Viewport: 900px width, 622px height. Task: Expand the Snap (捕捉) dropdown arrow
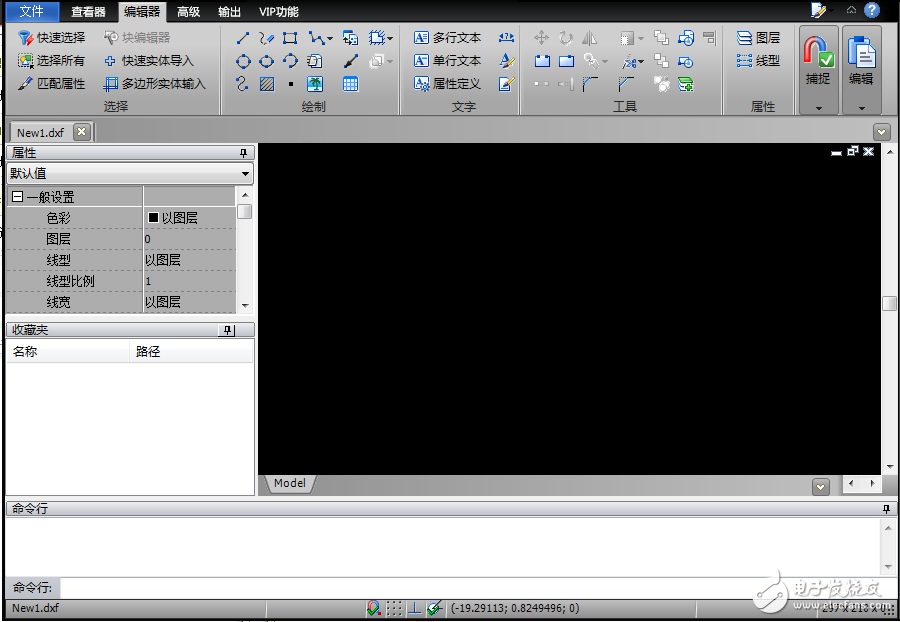(819, 107)
